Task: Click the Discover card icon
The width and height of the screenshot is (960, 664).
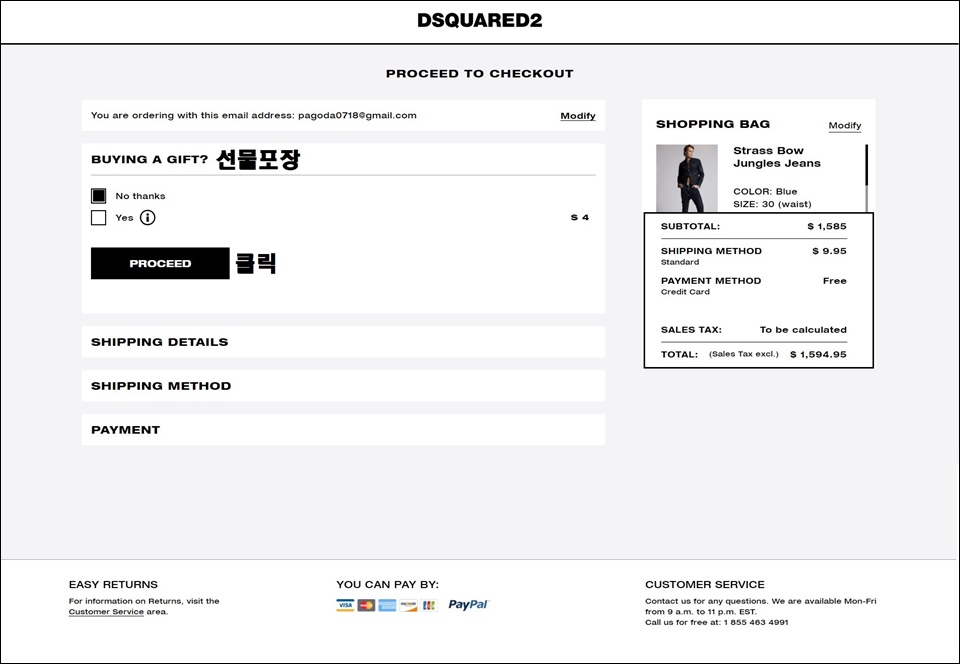Action: point(408,605)
